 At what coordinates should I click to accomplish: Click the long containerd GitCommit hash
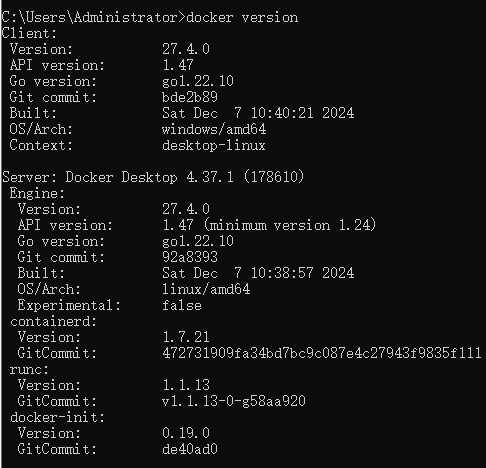322,353
